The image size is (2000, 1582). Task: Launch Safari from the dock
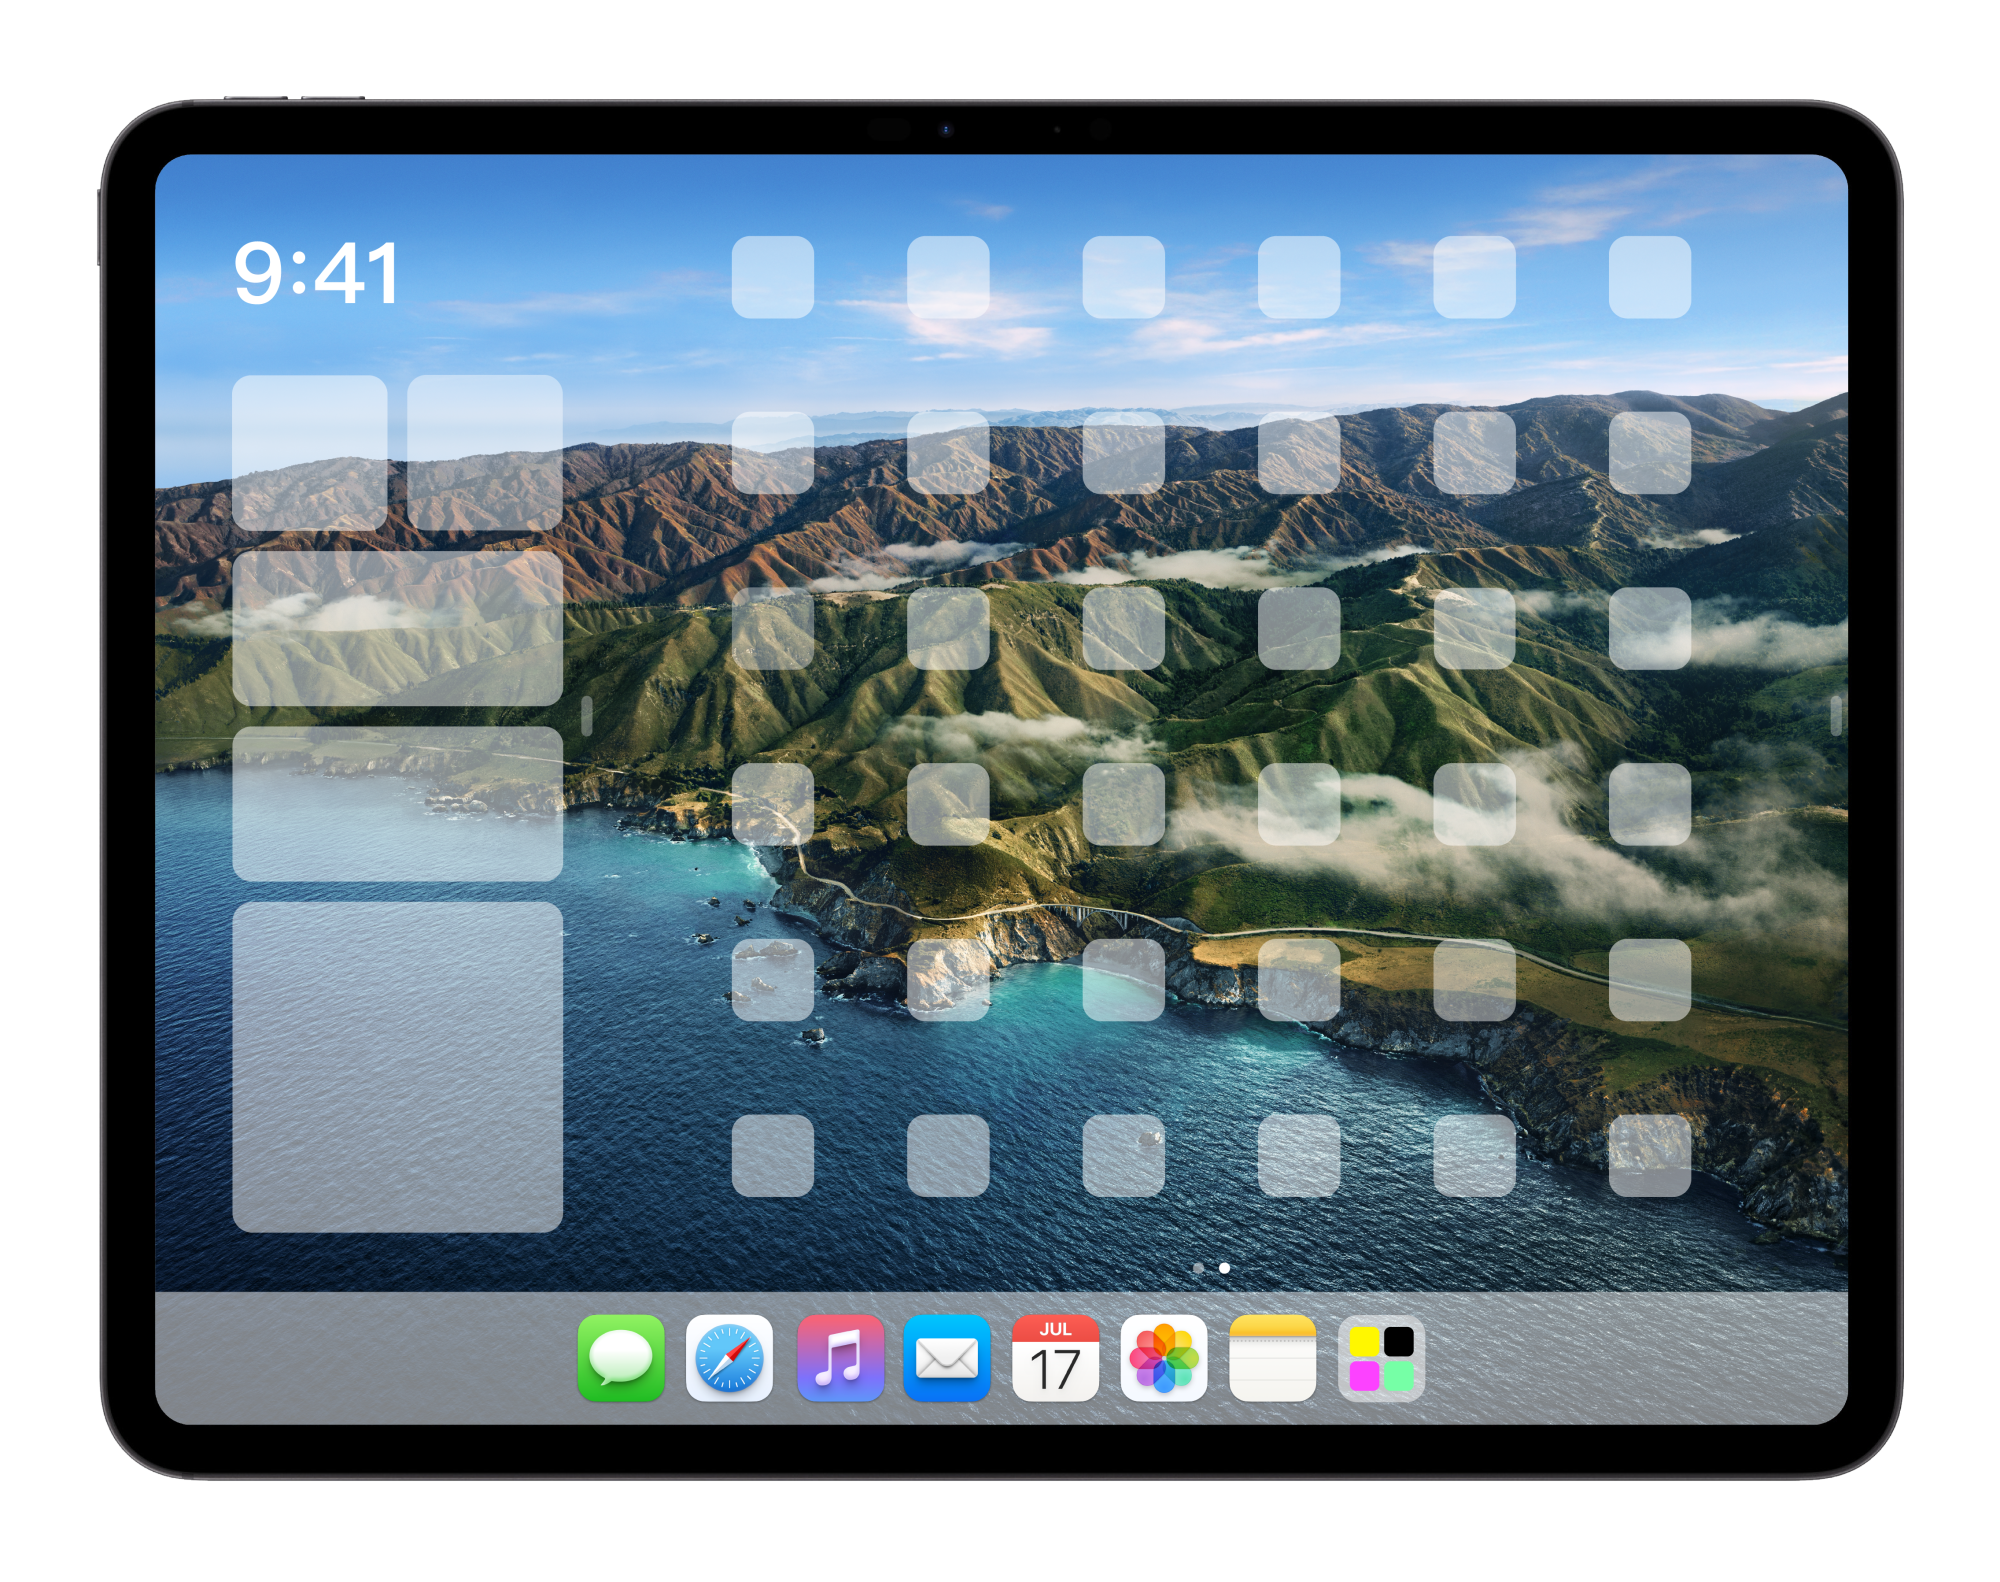(x=729, y=1358)
